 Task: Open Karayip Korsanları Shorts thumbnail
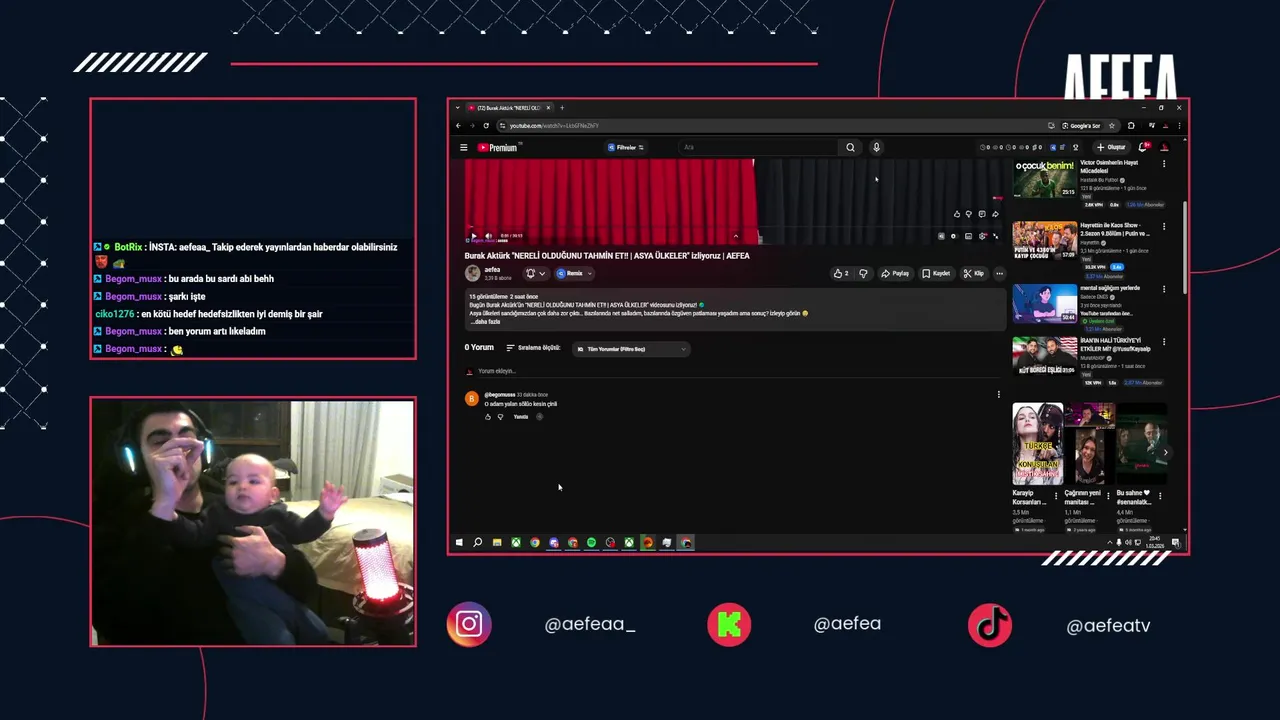click(1038, 444)
